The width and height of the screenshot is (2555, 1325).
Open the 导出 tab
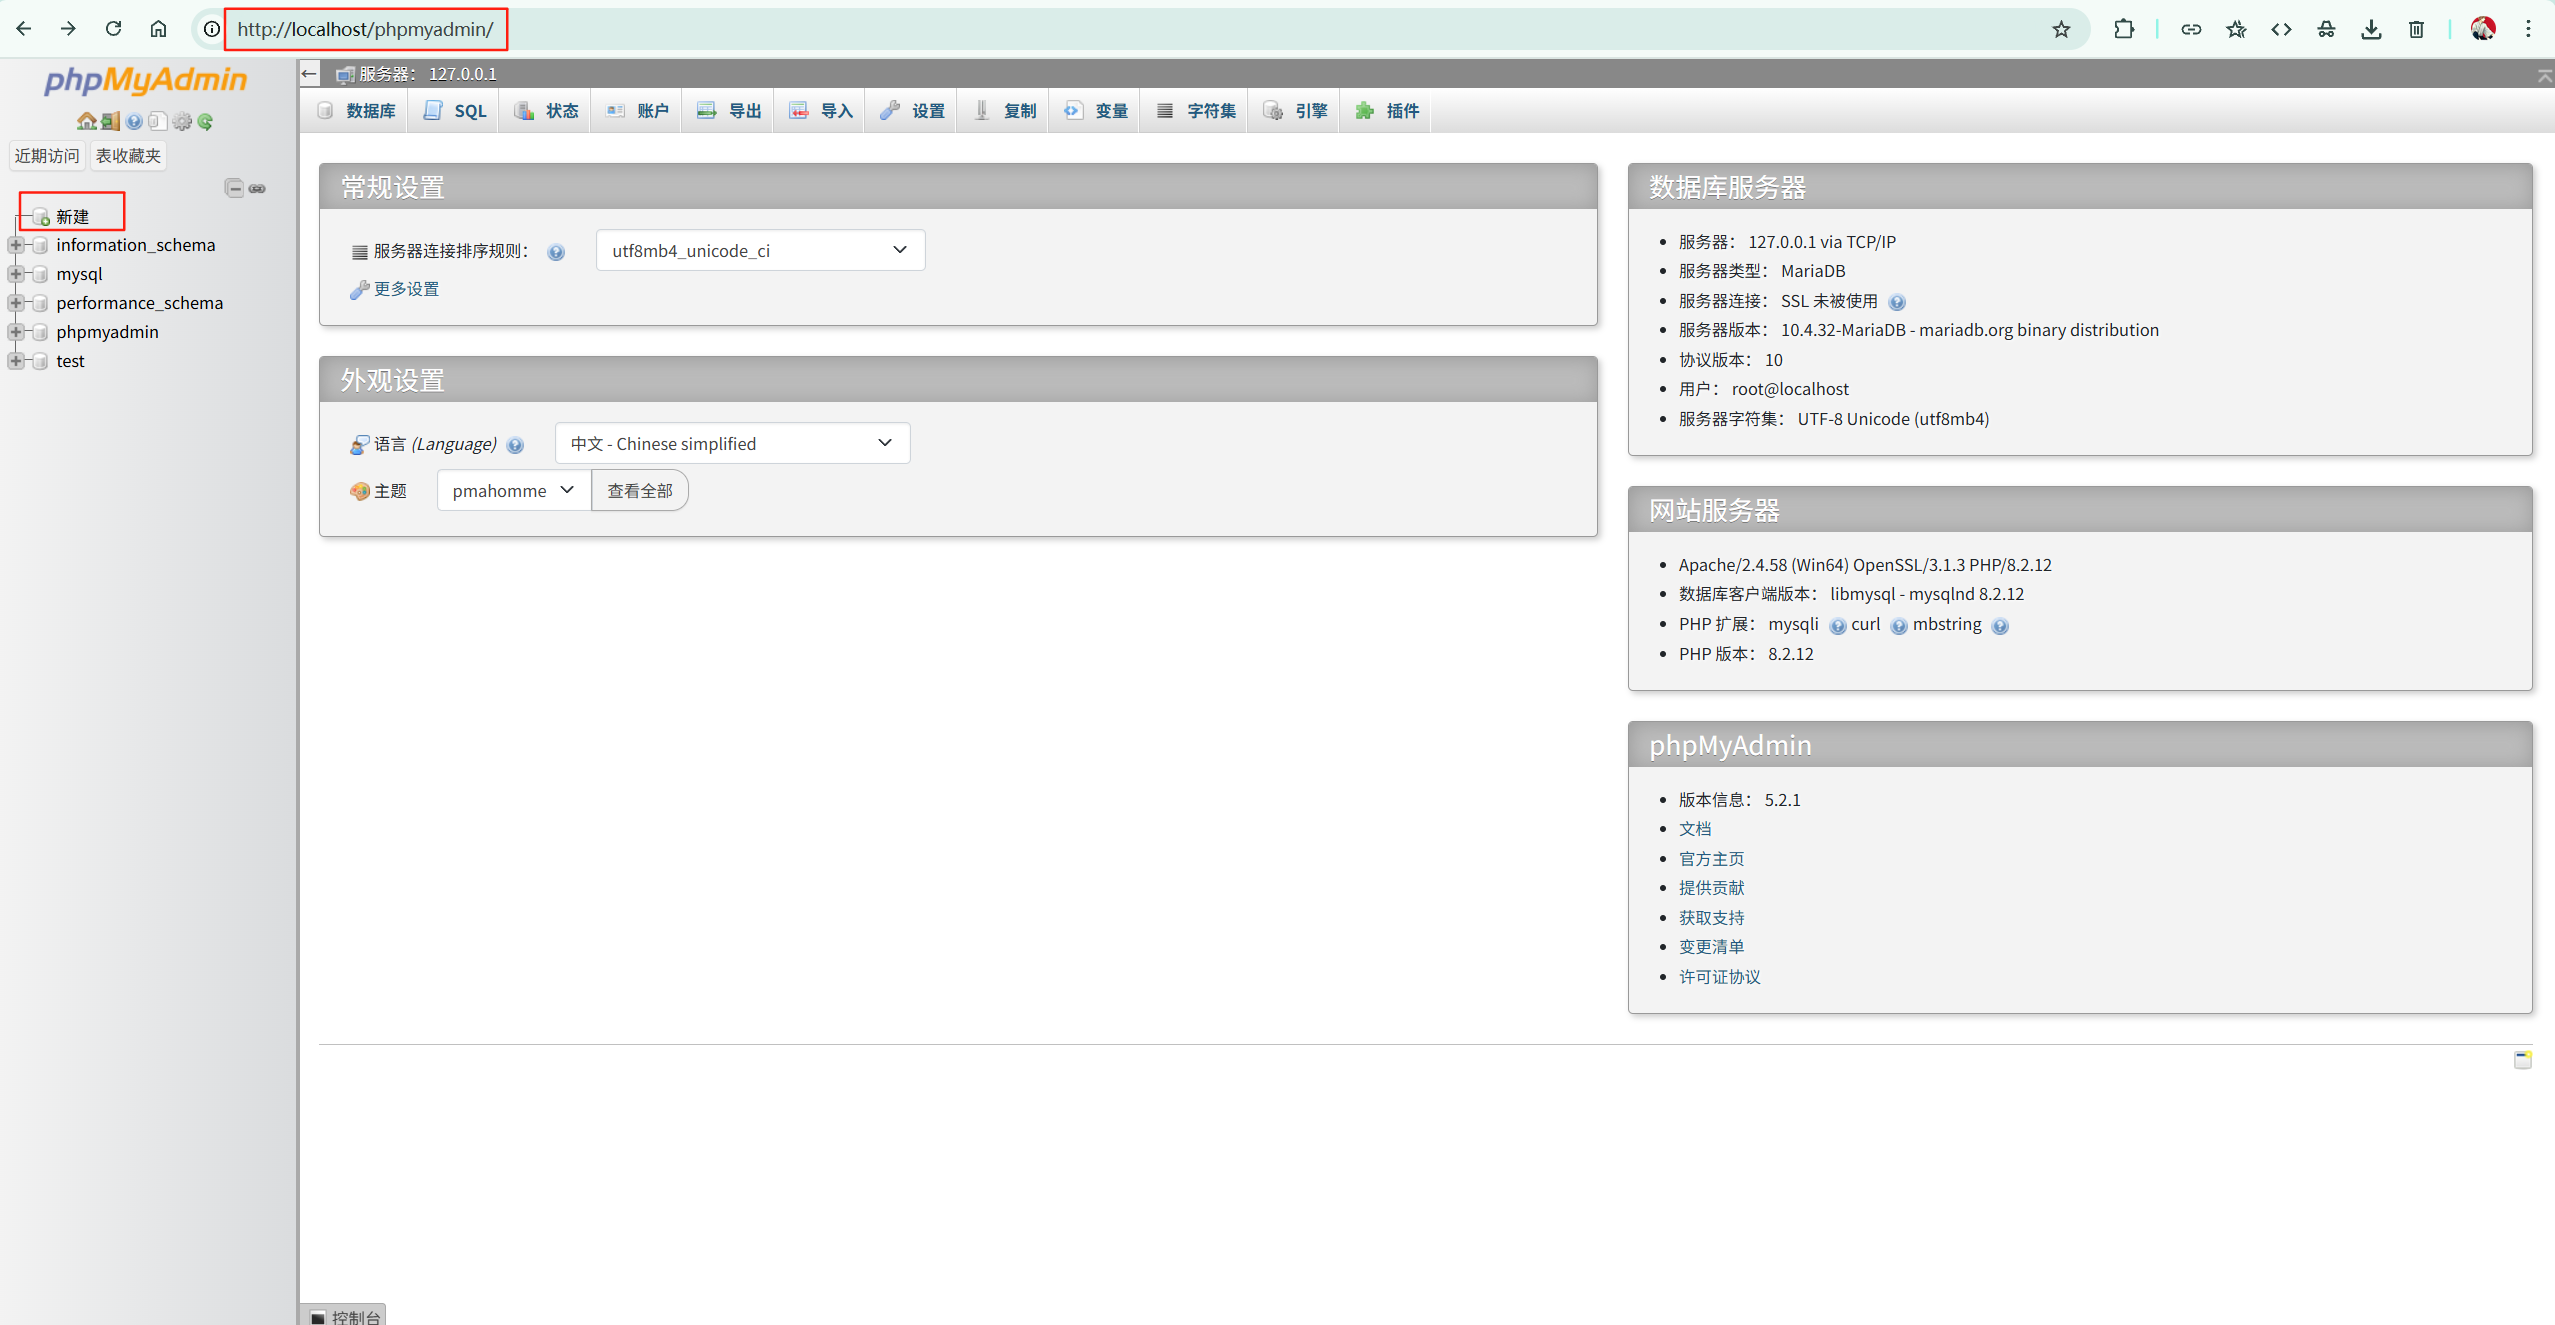[x=729, y=111]
